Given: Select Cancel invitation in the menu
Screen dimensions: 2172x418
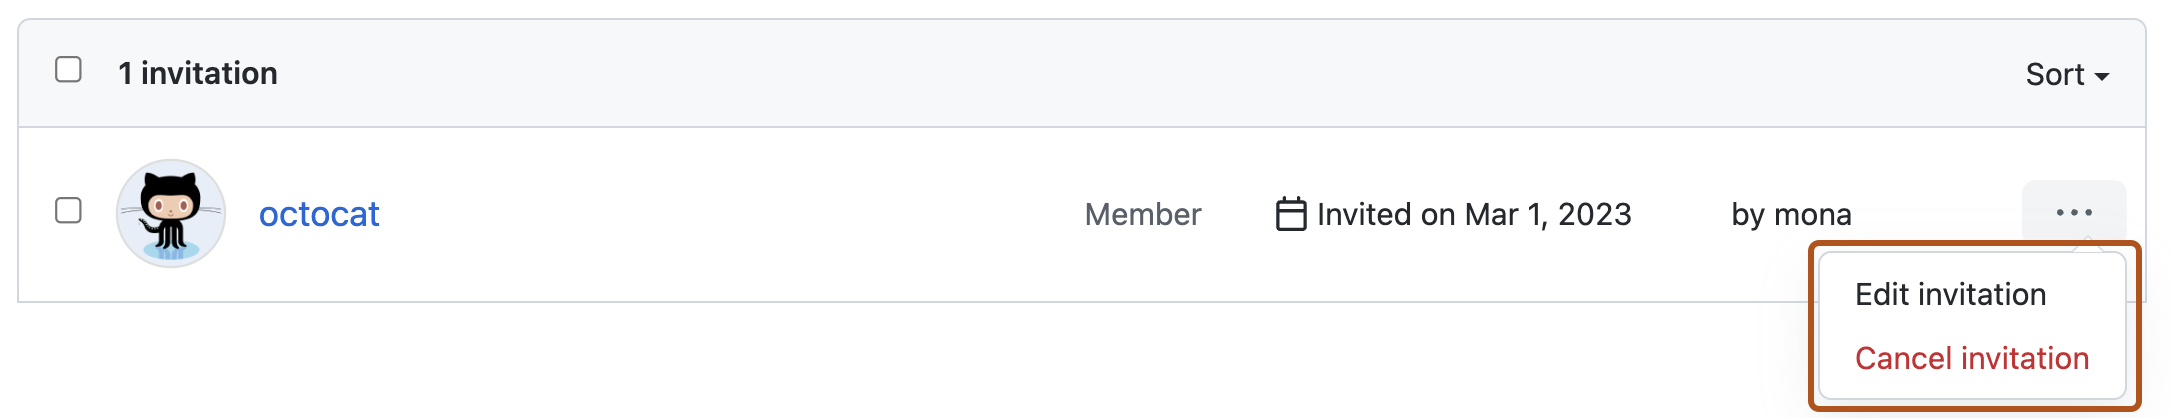Looking at the screenshot, I should (1971, 358).
